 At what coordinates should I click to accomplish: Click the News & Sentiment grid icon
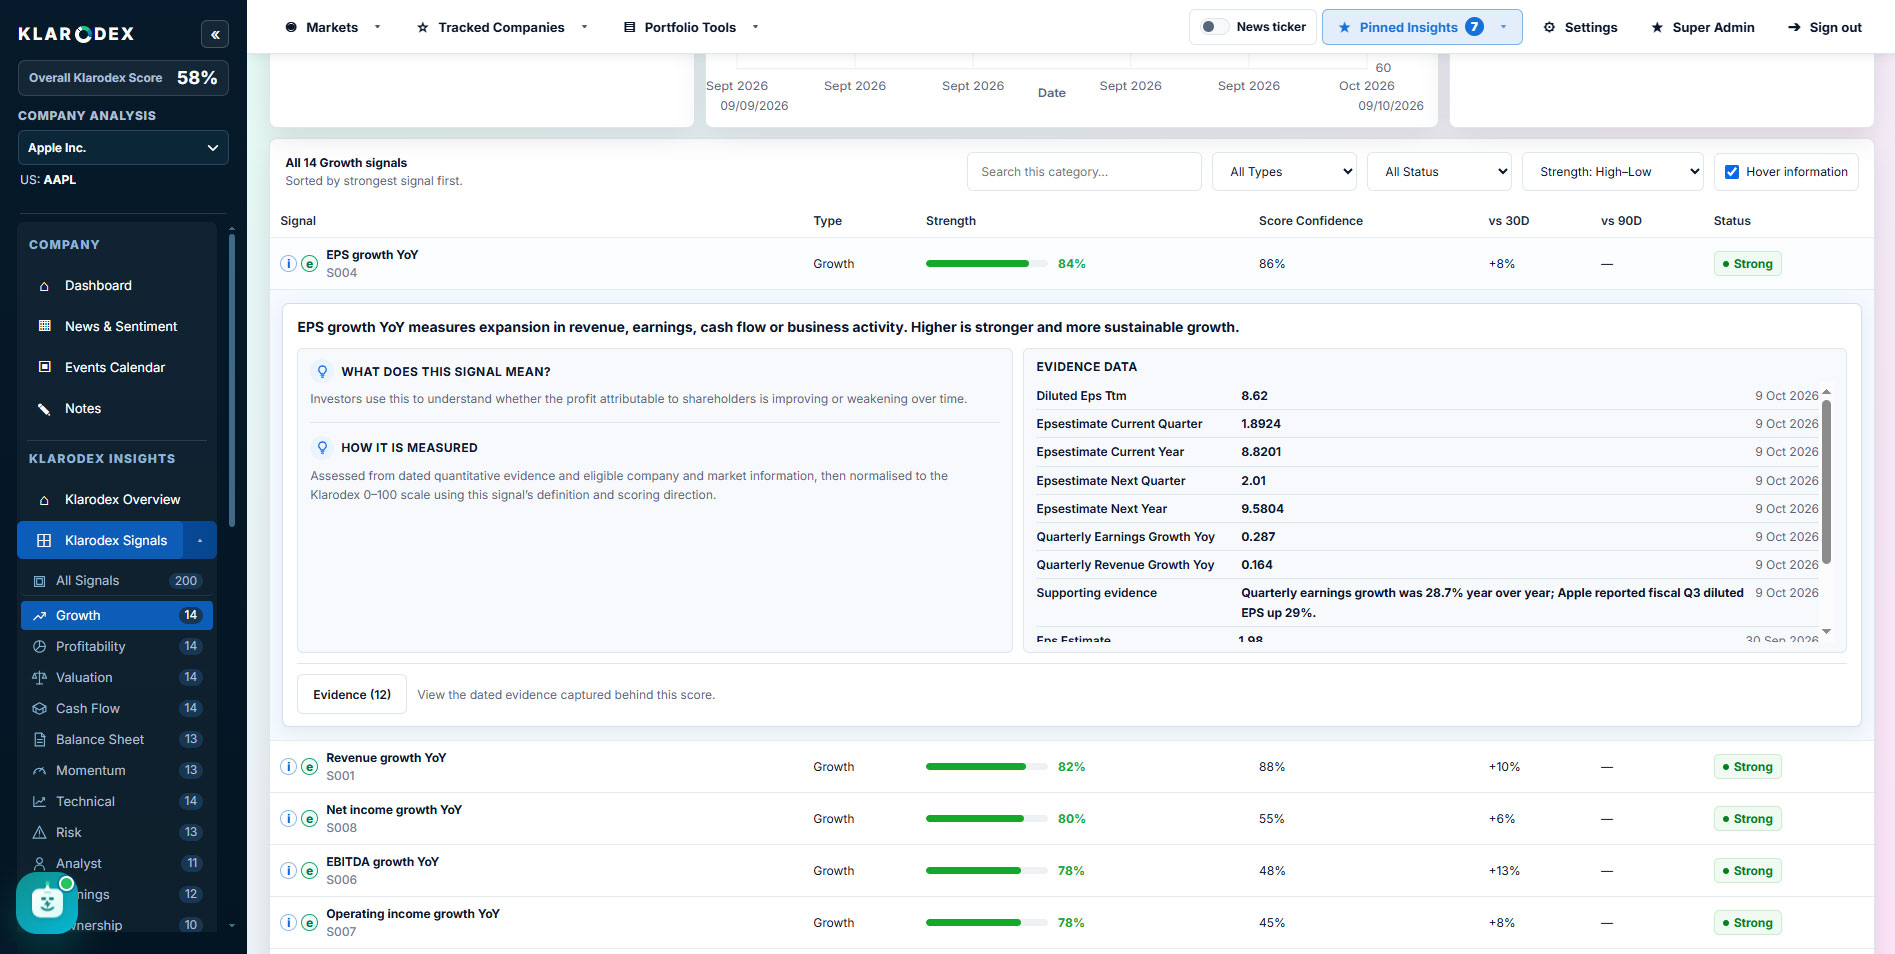(44, 326)
